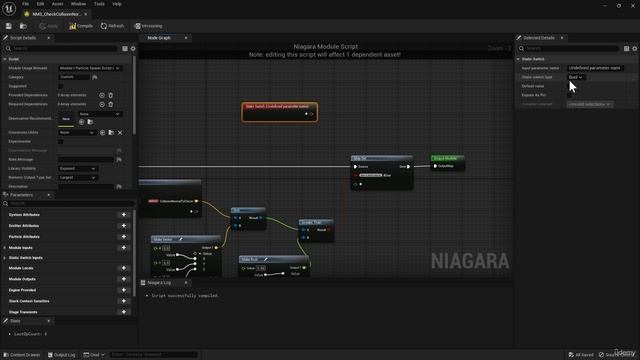Image resolution: width=640 pixels, height=360 pixels.
Task: Browse to Conversion Utility class icon
Action: [x=111, y=133]
